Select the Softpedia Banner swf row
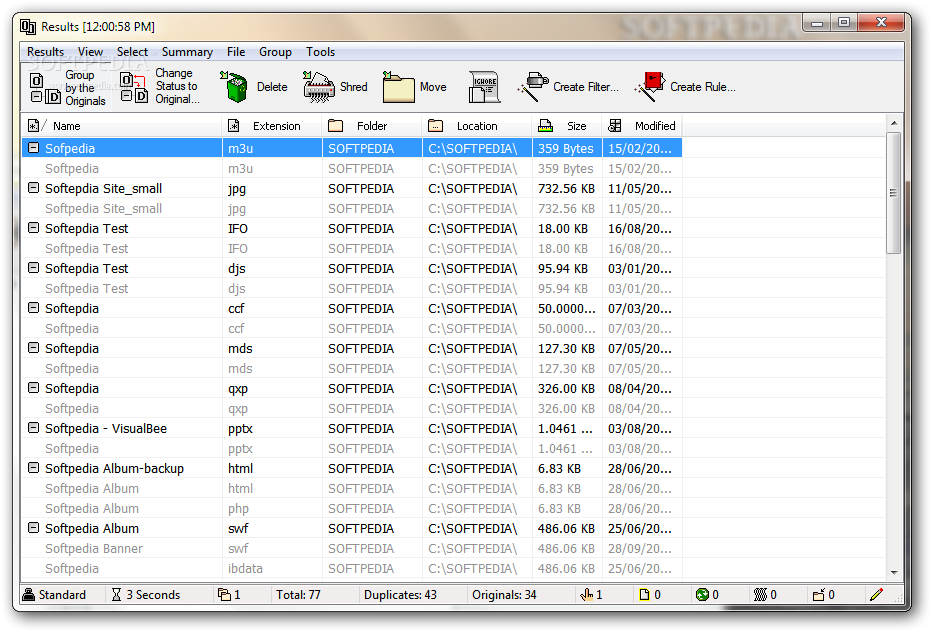This screenshot has height=632, width=932. pos(352,548)
